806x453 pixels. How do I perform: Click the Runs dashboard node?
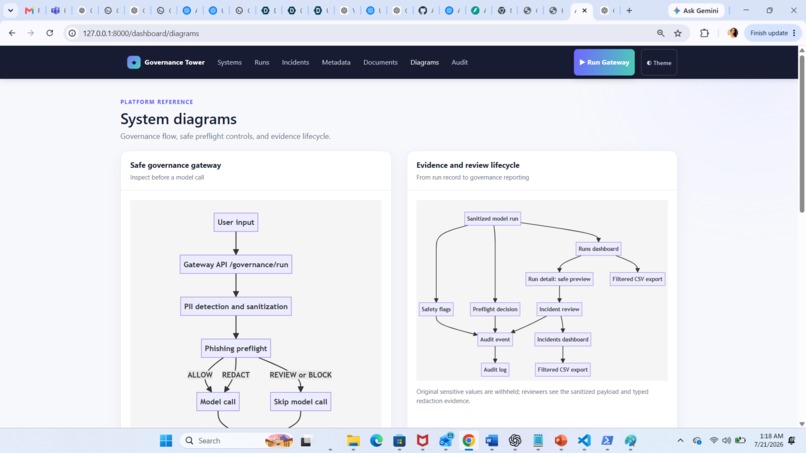pyautogui.click(x=598, y=249)
